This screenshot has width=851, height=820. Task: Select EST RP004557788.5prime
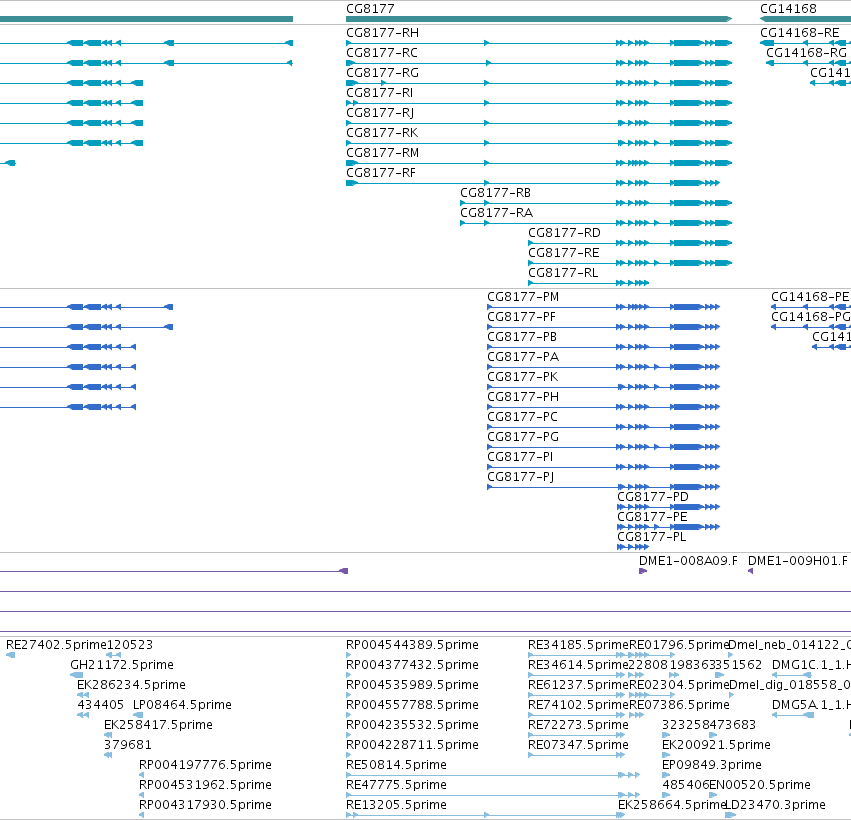pos(412,705)
